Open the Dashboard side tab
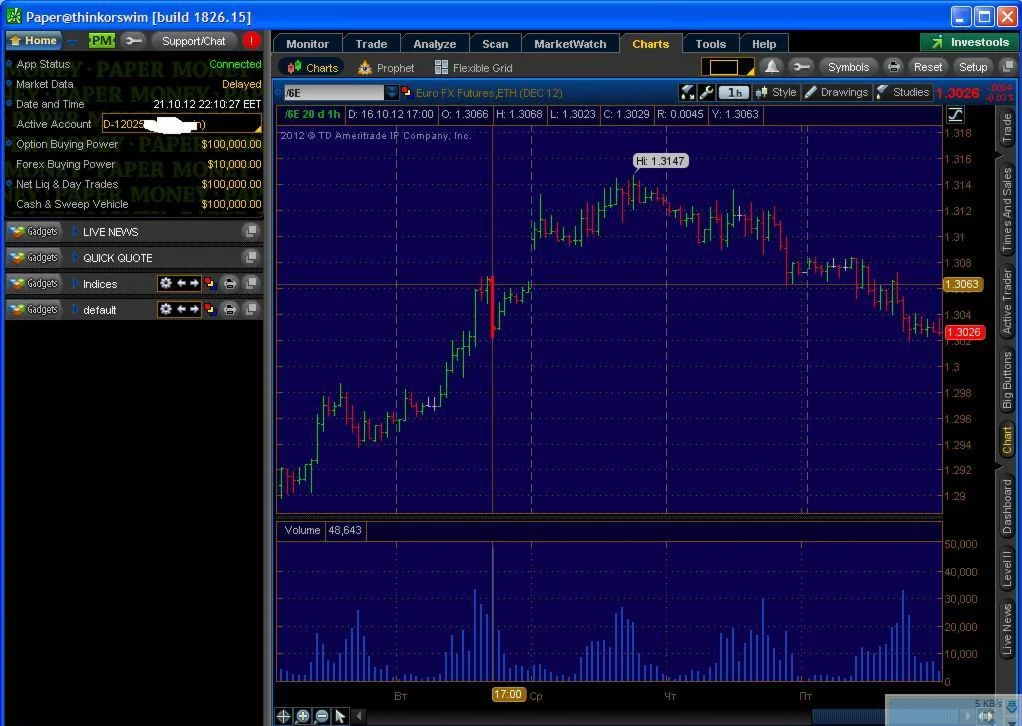The height and width of the screenshot is (726, 1022). (1007, 506)
